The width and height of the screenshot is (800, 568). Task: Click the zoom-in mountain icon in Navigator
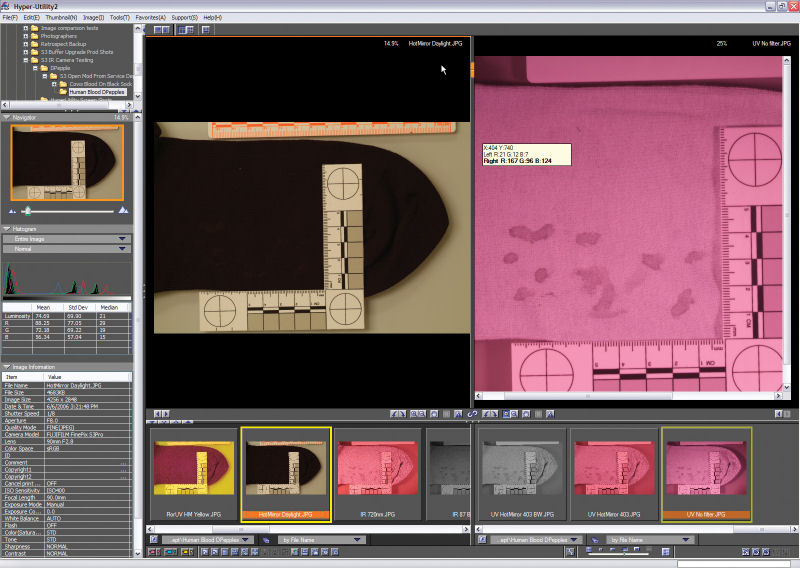click(x=123, y=210)
